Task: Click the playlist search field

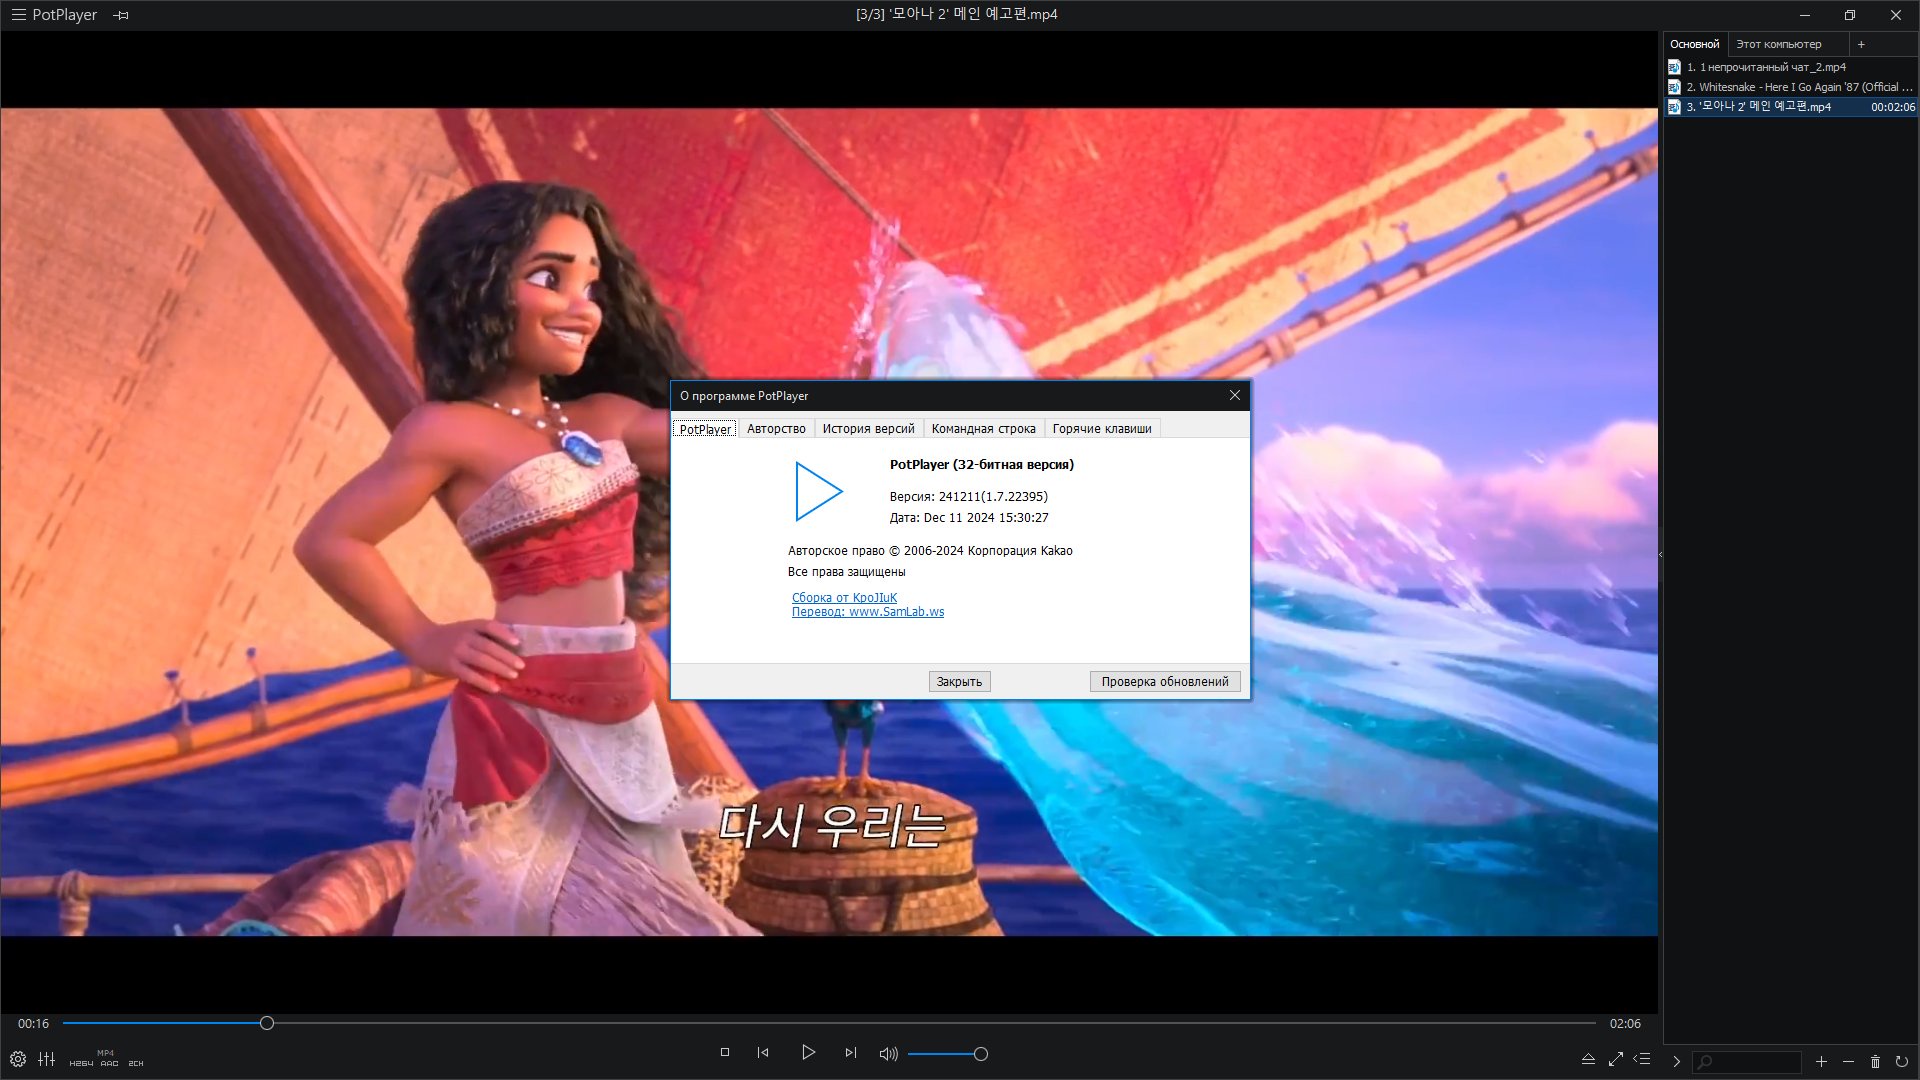Action: [x=1747, y=1062]
